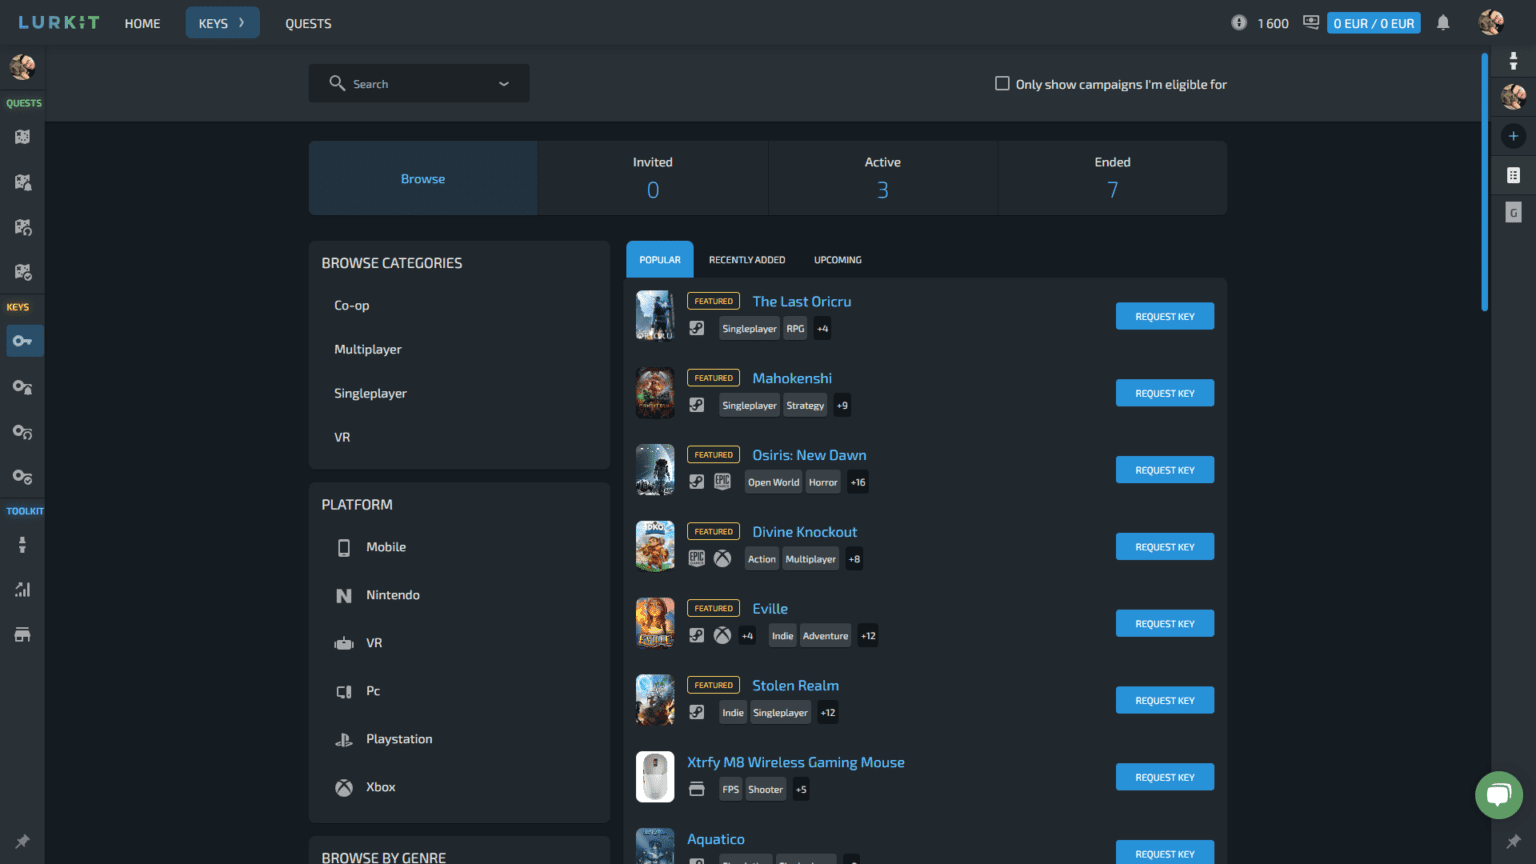Request key for Divine Knockout
The height and width of the screenshot is (864, 1536).
1165,547
